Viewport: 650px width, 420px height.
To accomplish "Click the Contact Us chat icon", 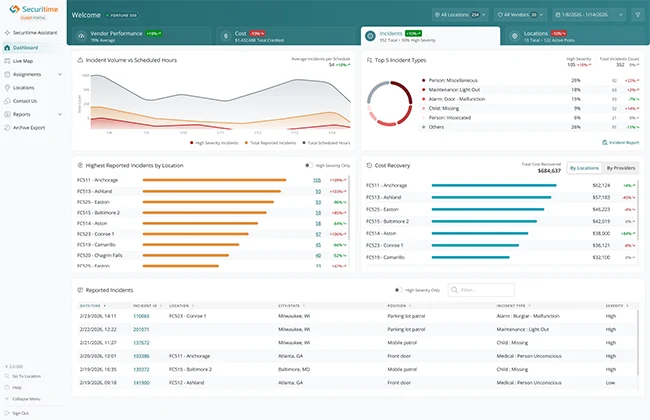I will [7, 101].
